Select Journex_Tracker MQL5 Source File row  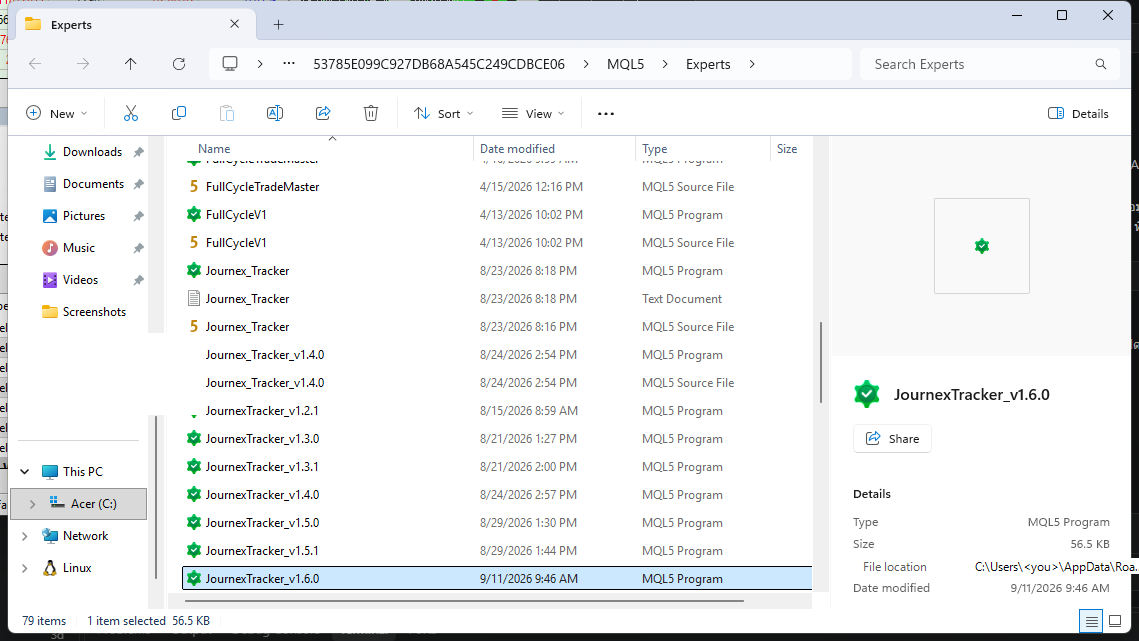(497, 326)
